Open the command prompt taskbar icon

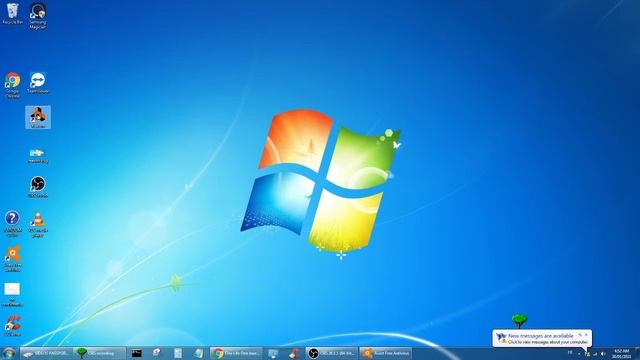tap(137, 353)
